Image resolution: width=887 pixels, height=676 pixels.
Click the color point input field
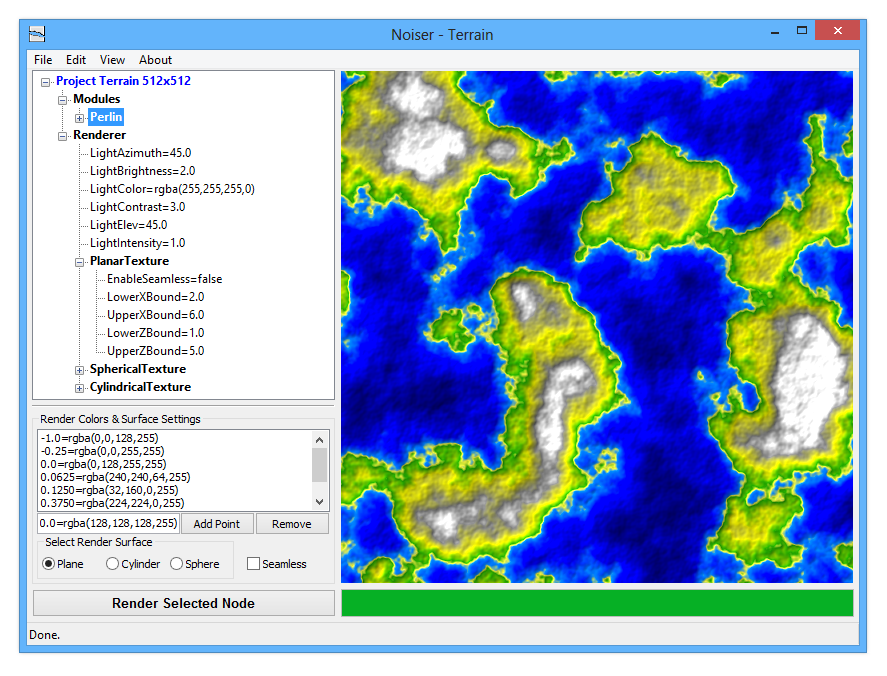108,524
